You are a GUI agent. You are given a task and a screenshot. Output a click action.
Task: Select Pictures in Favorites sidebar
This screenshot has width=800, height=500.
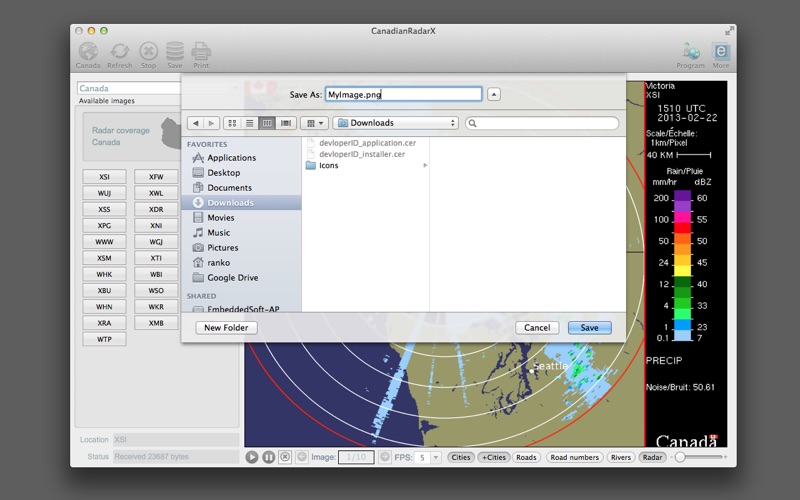[x=241, y=247]
